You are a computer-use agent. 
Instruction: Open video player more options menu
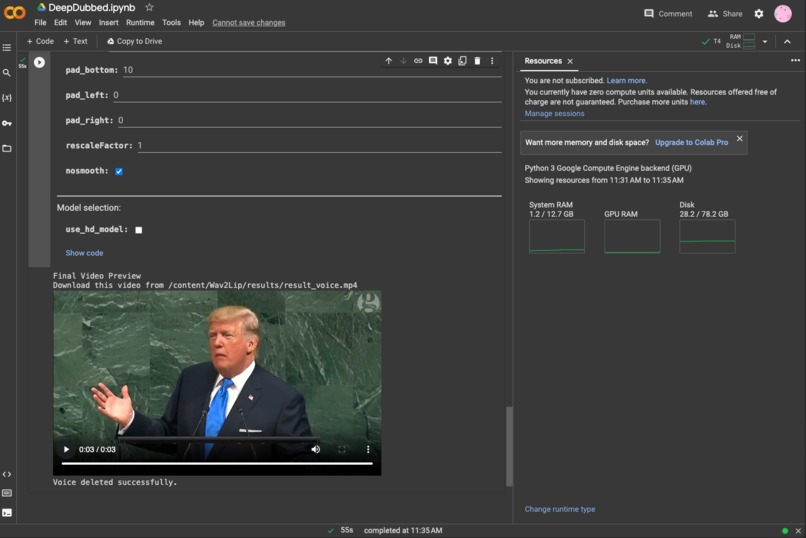368,449
